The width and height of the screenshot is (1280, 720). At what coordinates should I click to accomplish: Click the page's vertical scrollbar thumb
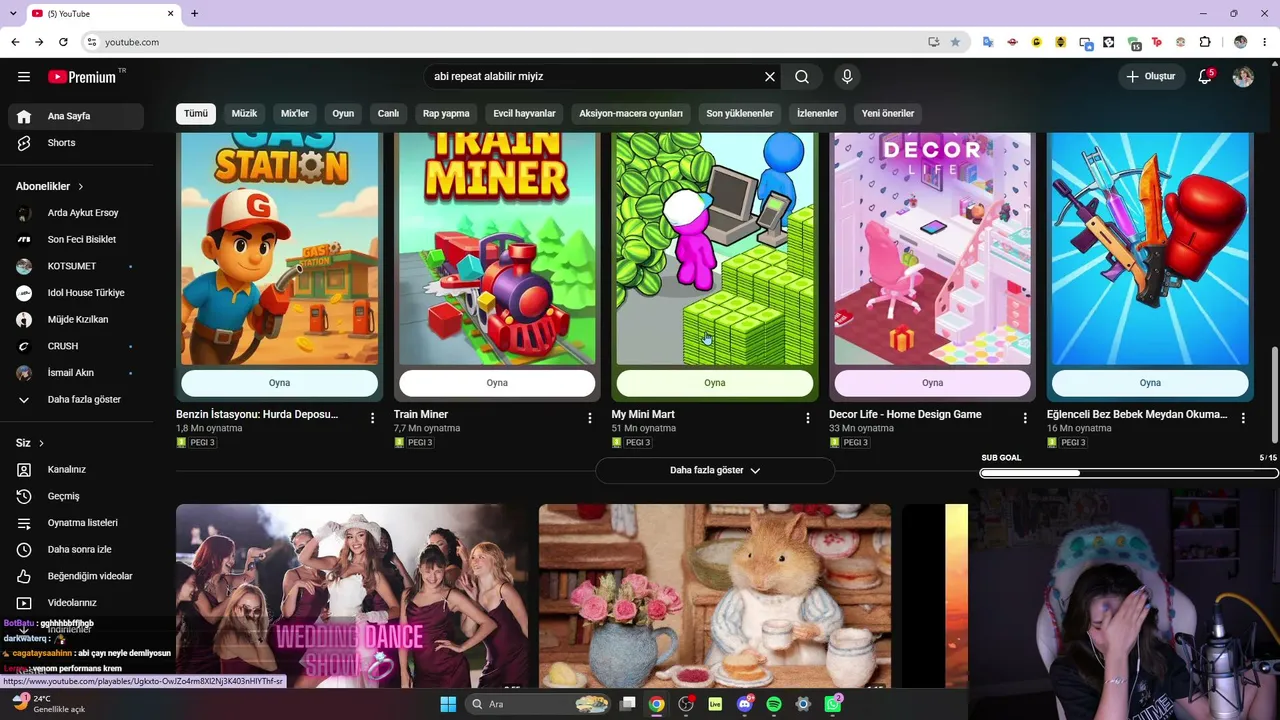(x=1274, y=393)
